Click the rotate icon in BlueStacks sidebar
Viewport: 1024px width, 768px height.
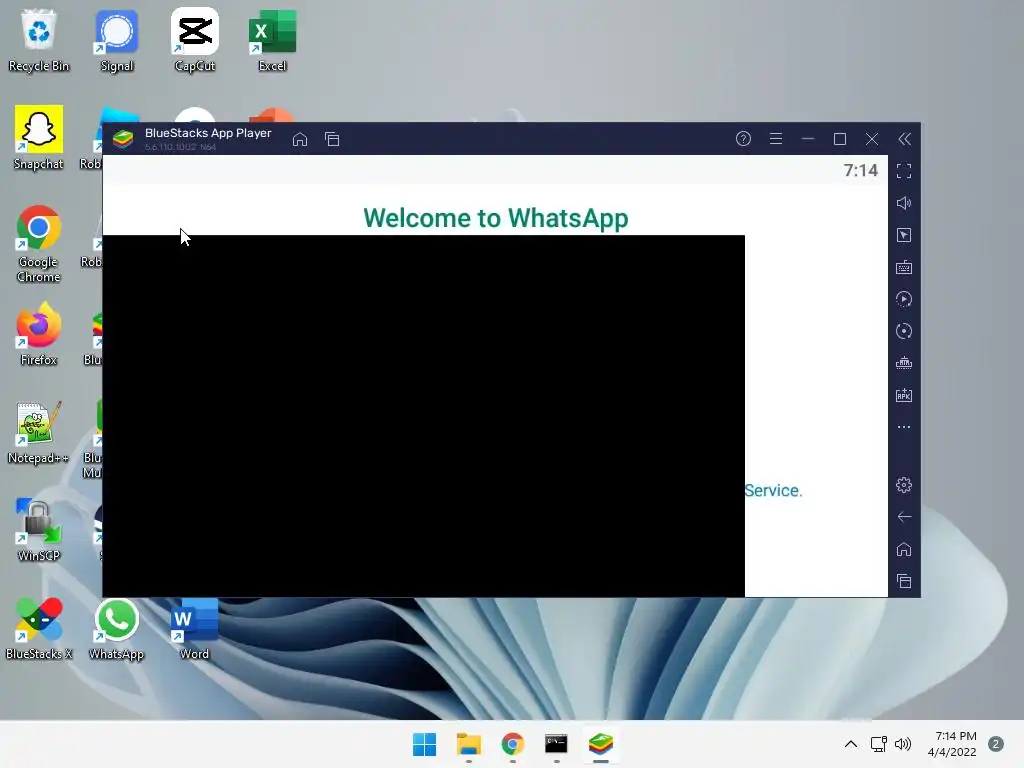(x=904, y=331)
